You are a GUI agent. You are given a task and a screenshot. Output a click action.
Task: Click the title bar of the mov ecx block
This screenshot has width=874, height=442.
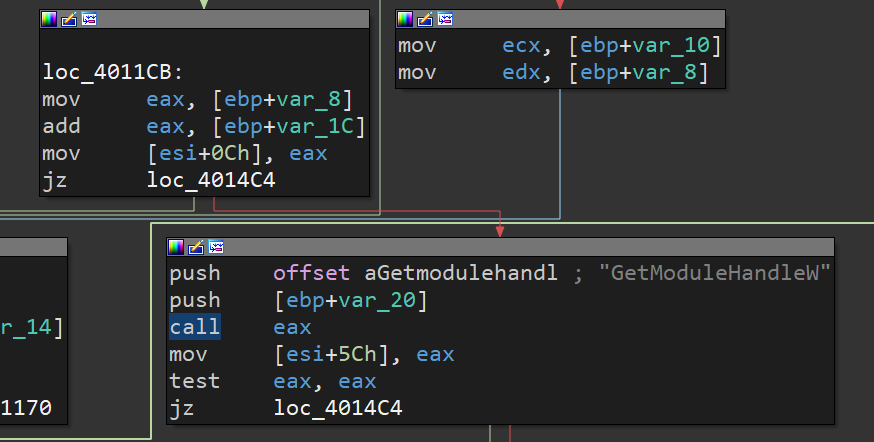[x=600, y=19]
